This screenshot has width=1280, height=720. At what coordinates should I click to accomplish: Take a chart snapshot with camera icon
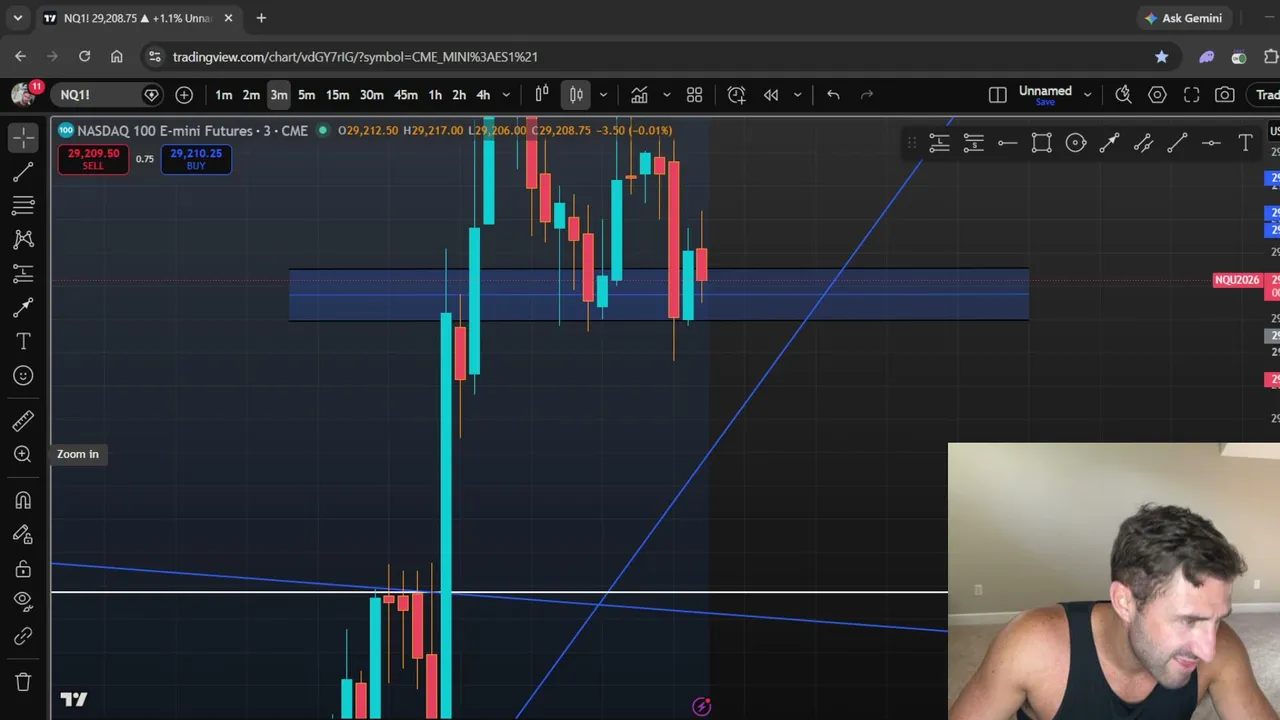(1225, 95)
